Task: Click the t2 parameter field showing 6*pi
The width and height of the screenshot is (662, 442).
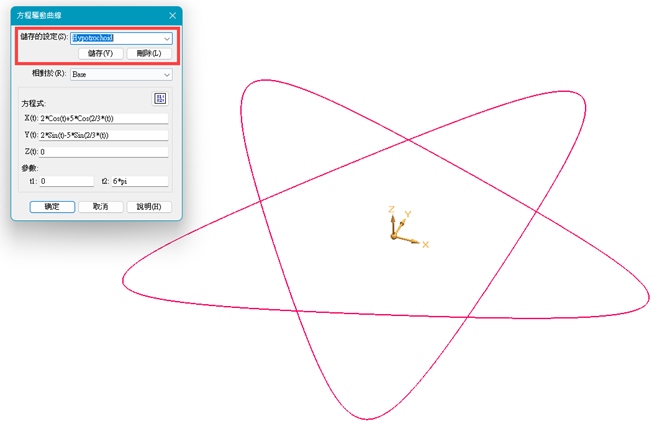Action: point(140,182)
